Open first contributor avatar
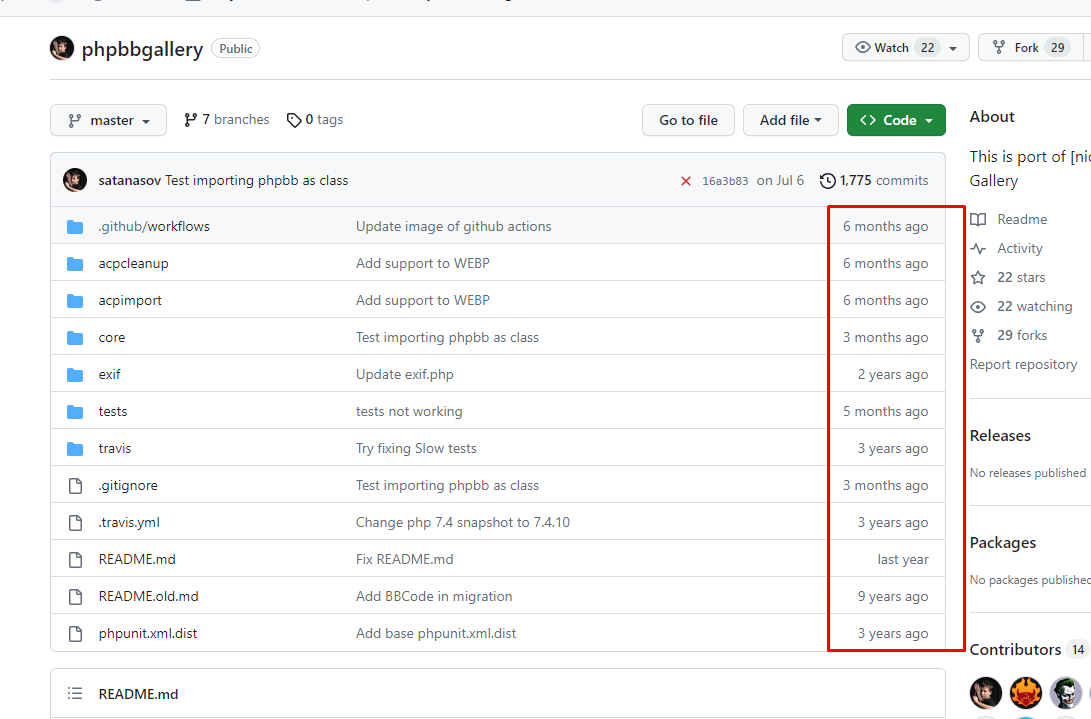The width and height of the screenshot is (1091, 719). click(986, 693)
